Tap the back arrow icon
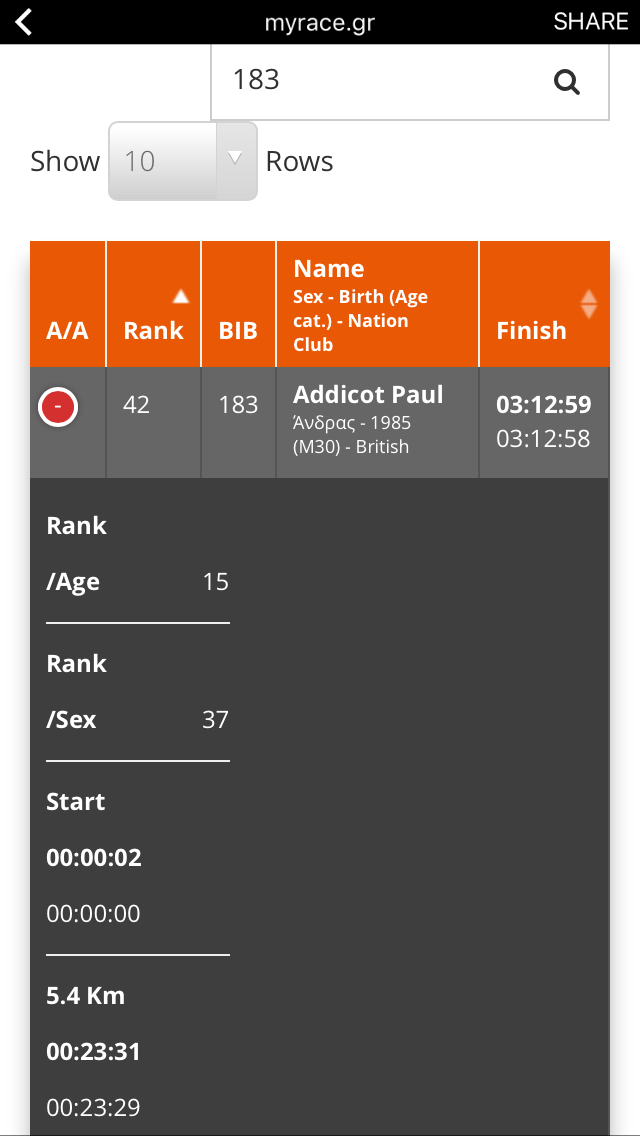 (24, 22)
